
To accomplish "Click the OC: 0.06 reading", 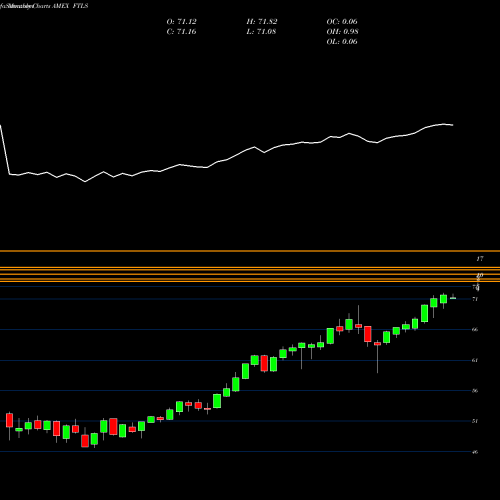I will click(342, 22).
